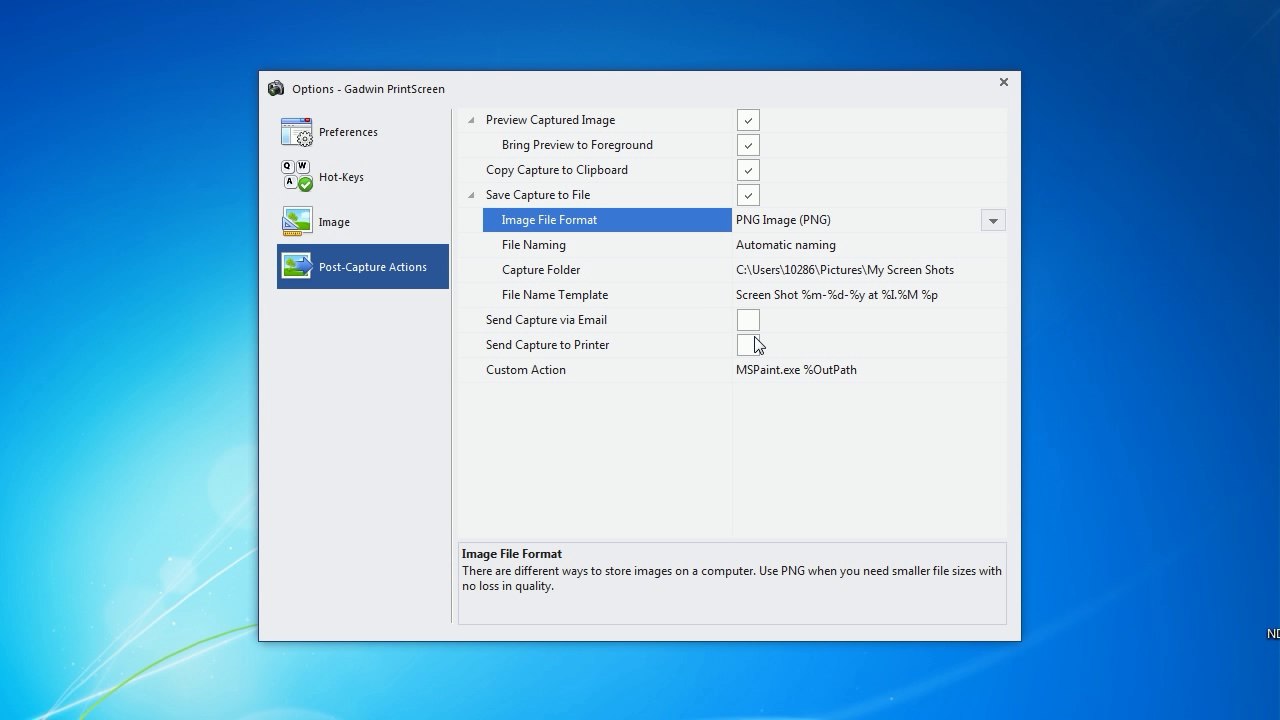
Task: Enable Send Capture to Printer checkbox
Action: 748,345
